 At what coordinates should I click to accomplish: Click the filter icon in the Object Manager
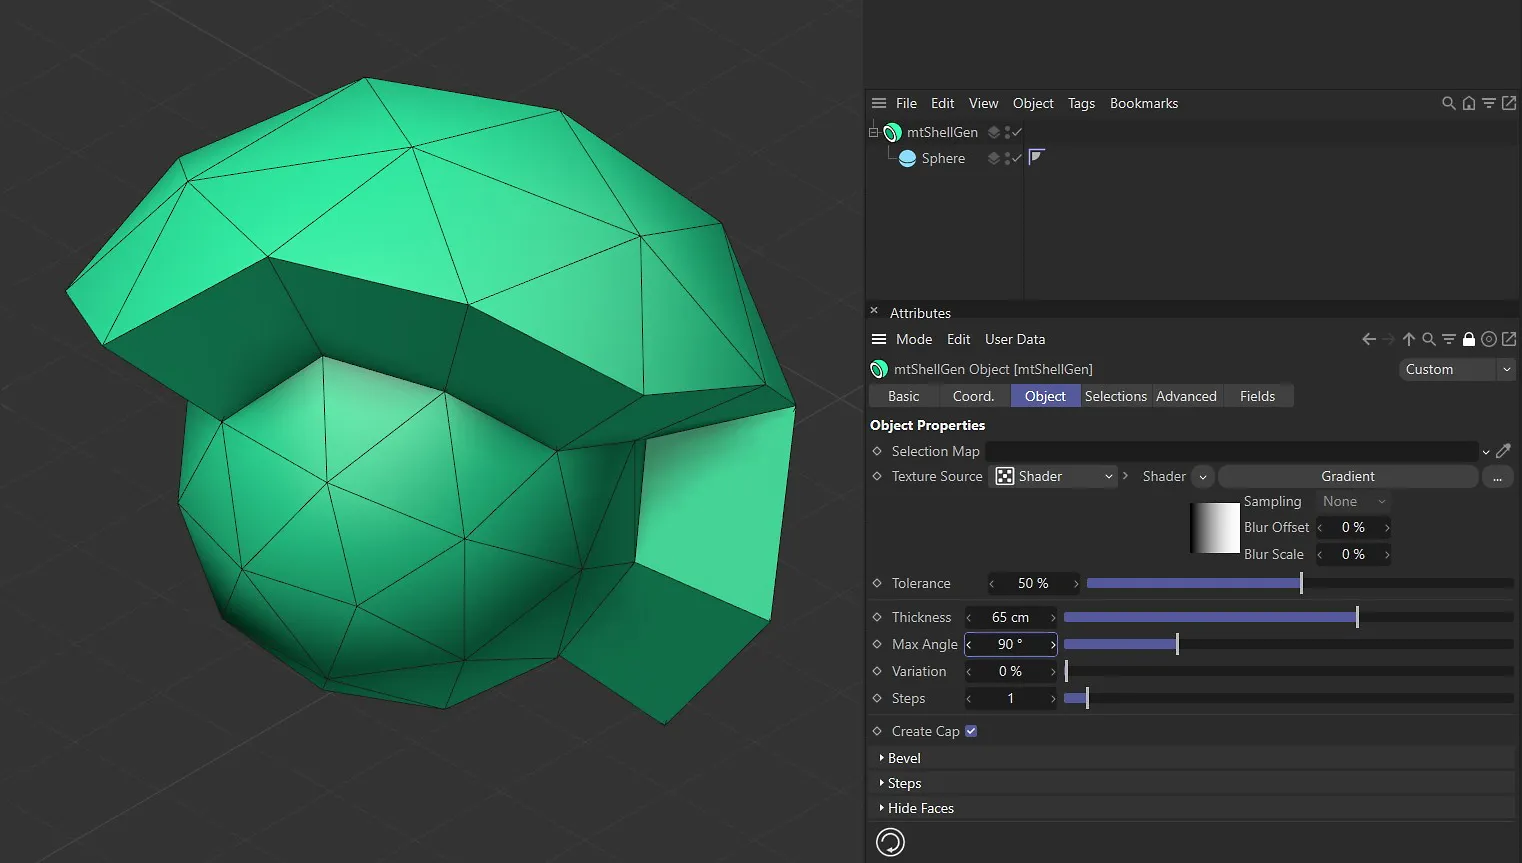[x=1489, y=103]
